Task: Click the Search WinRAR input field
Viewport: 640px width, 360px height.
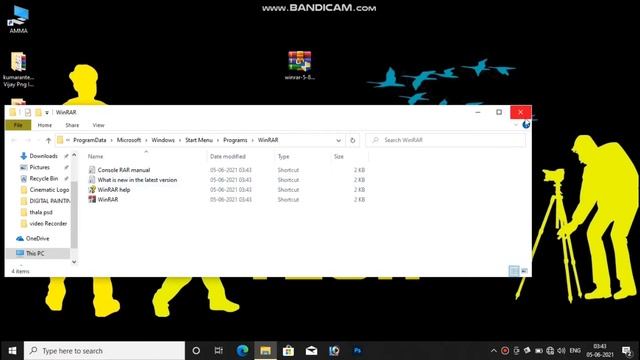Action: coord(445,140)
